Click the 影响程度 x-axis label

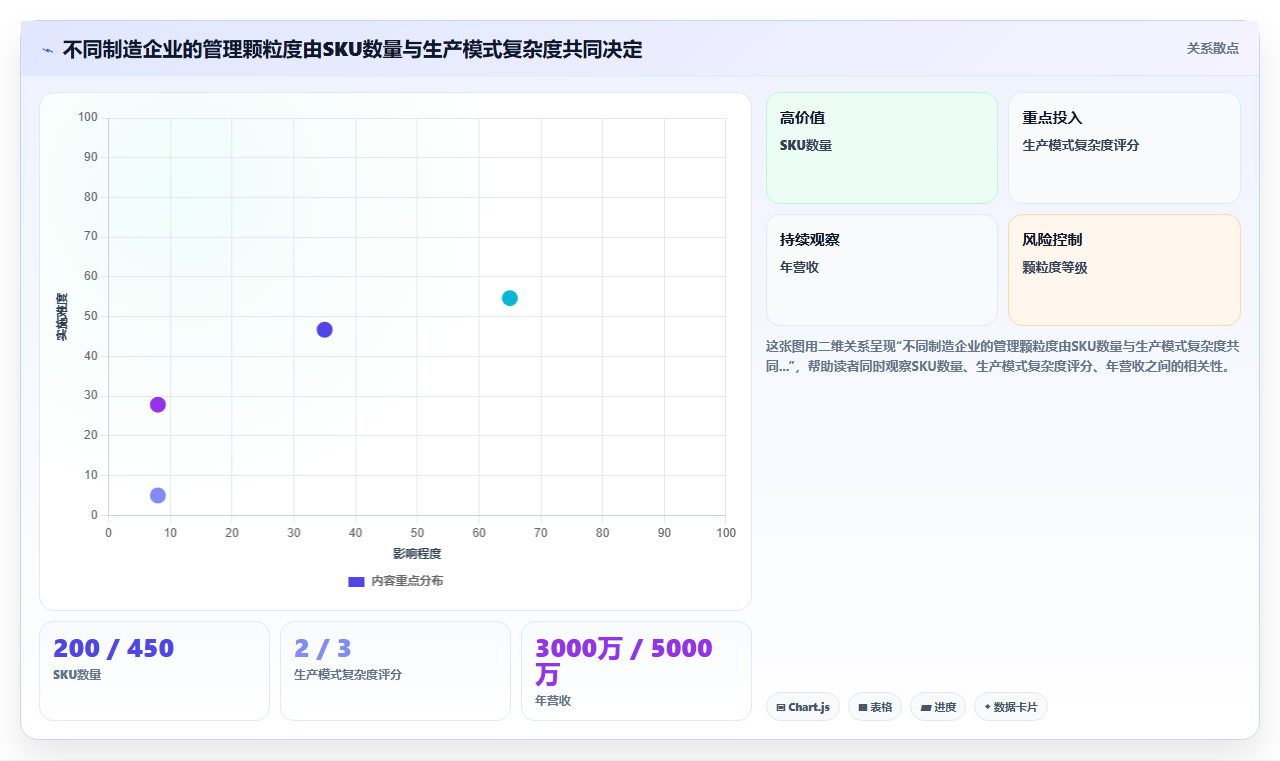417,554
